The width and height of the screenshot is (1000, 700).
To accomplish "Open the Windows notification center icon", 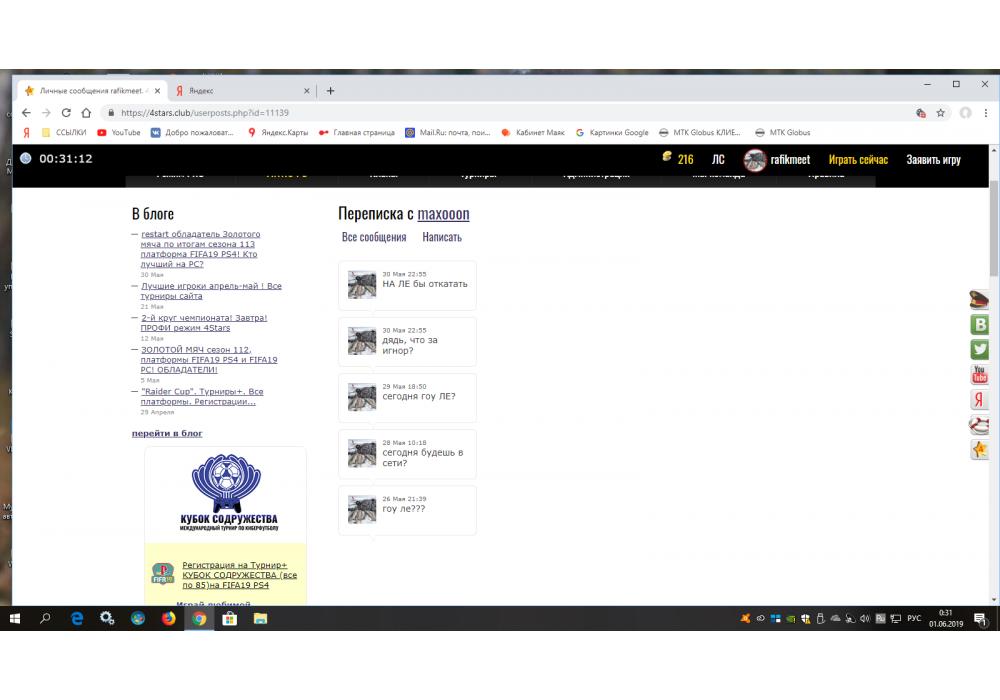I will click(x=980, y=618).
